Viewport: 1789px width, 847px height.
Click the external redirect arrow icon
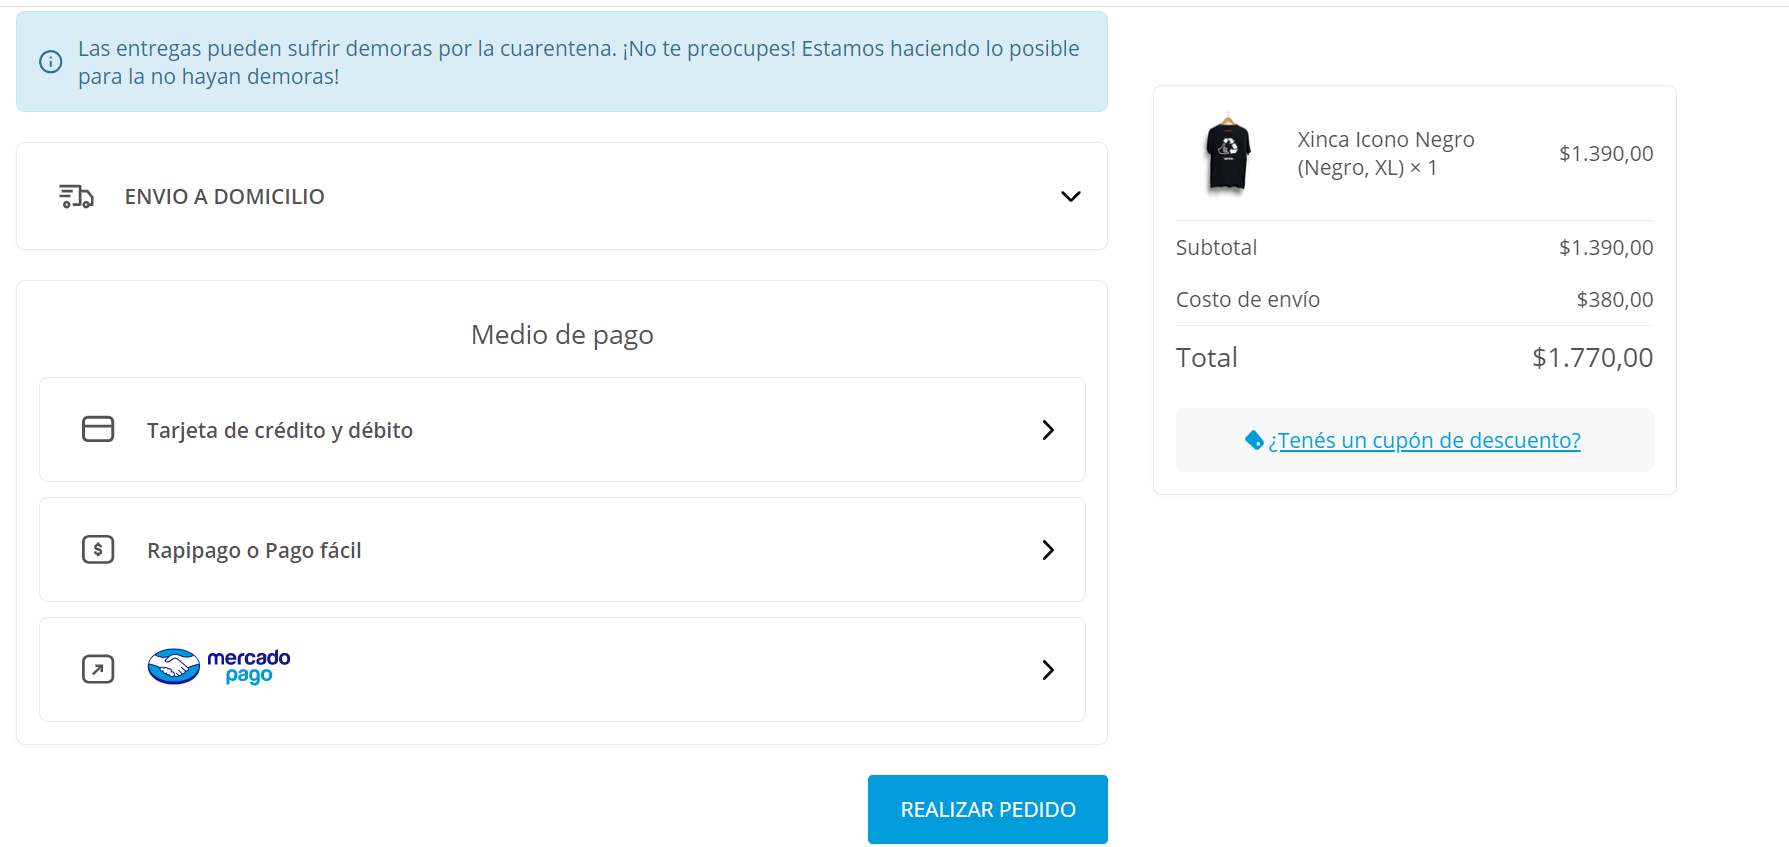pos(98,669)
